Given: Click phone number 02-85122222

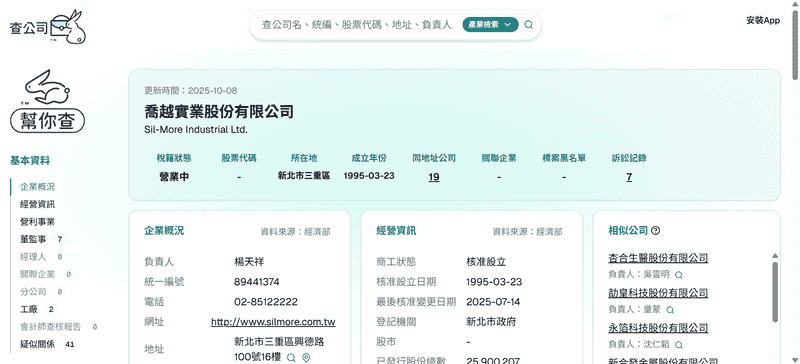Looking at the screenshot, I should 266,302.
